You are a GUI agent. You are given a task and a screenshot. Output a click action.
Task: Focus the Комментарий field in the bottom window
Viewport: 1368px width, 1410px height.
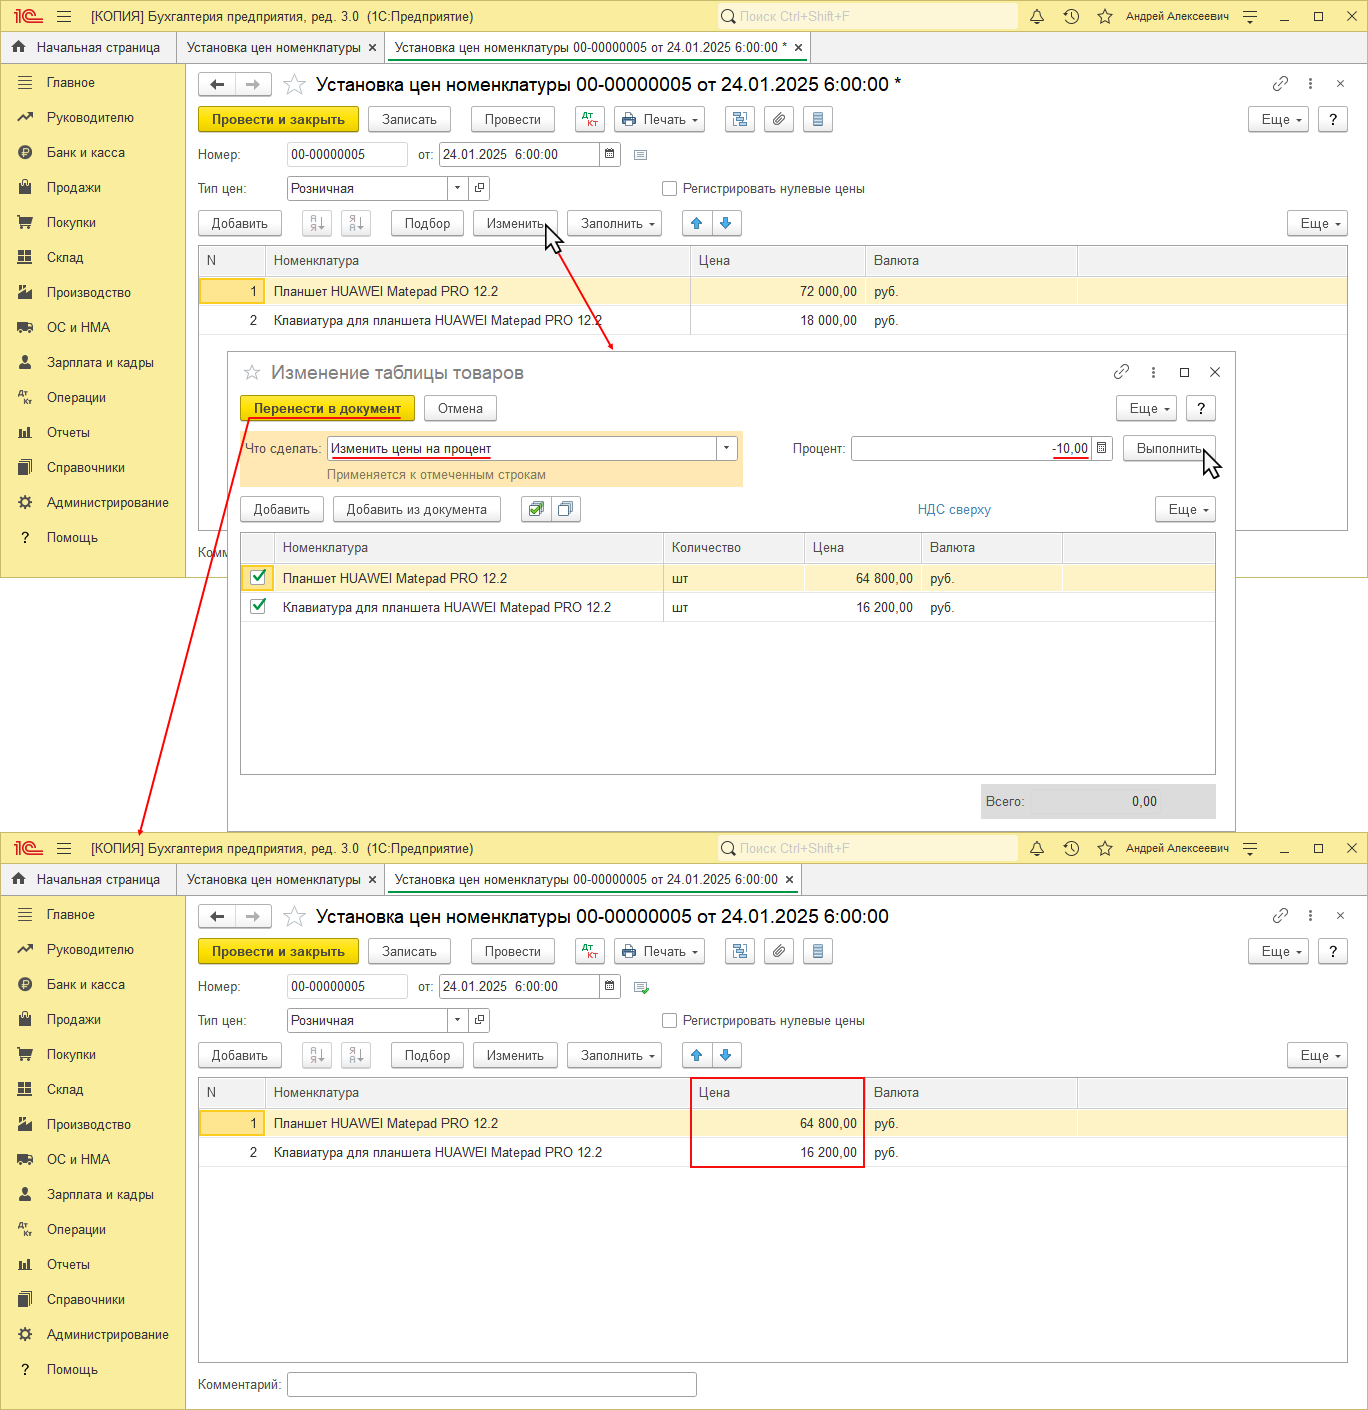point(492,1384)
